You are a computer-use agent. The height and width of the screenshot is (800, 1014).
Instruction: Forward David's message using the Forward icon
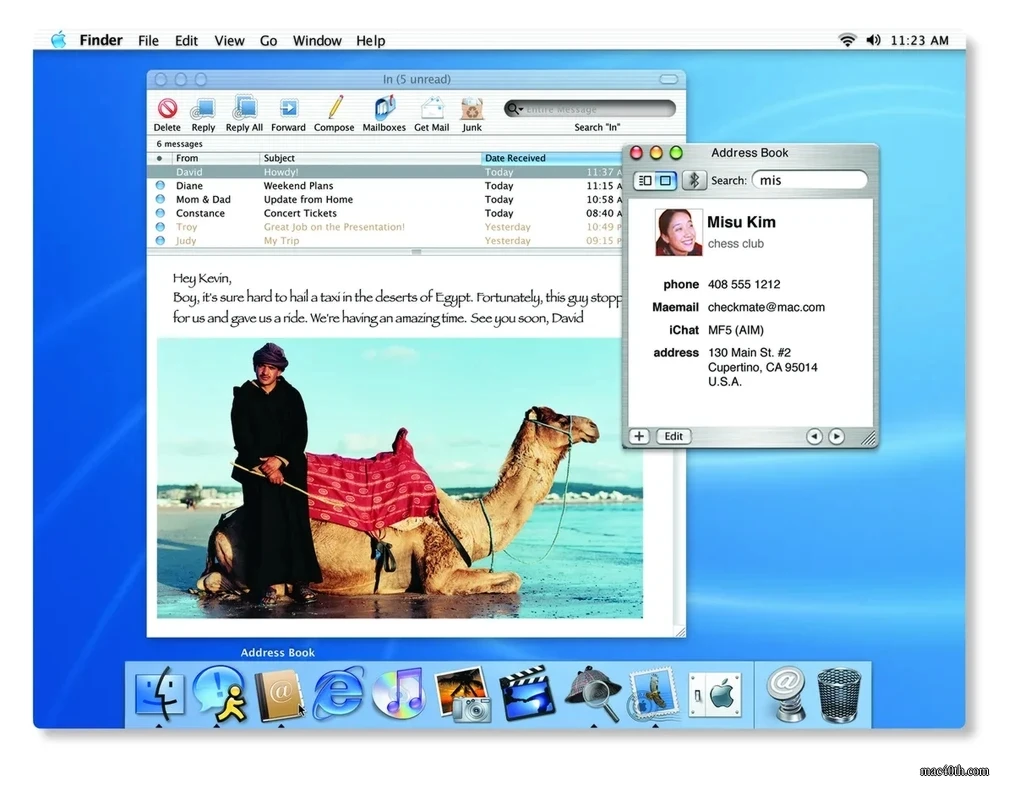(x=288, y=110)
